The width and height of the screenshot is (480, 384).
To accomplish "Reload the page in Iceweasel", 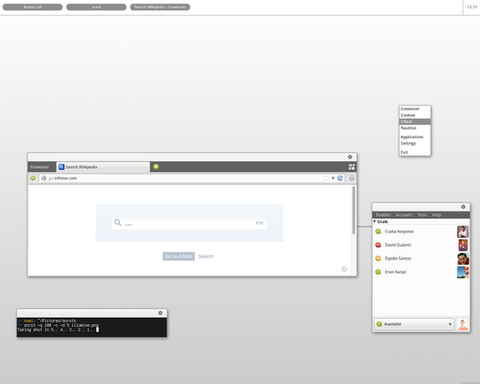I will click(340, 178).
